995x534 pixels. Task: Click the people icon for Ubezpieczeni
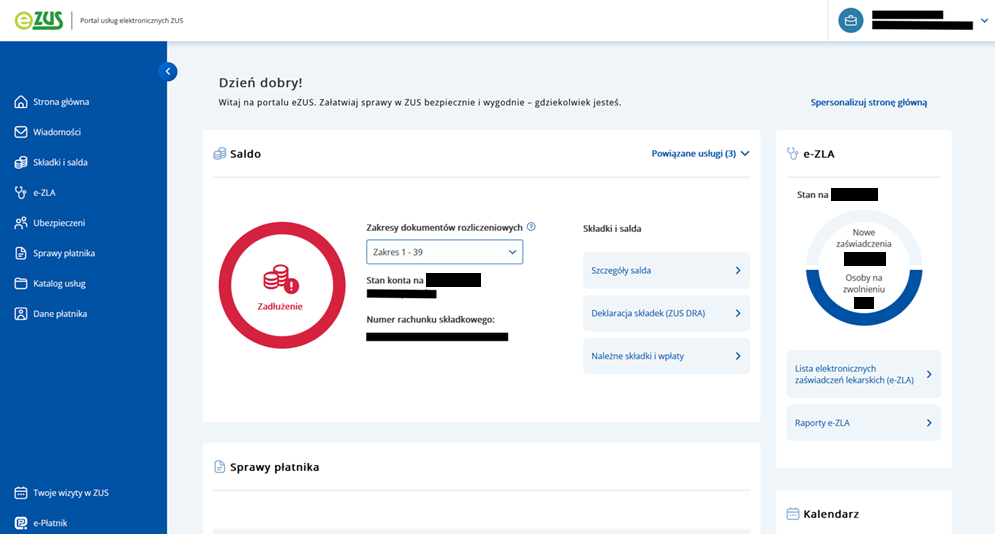[21, 223]
